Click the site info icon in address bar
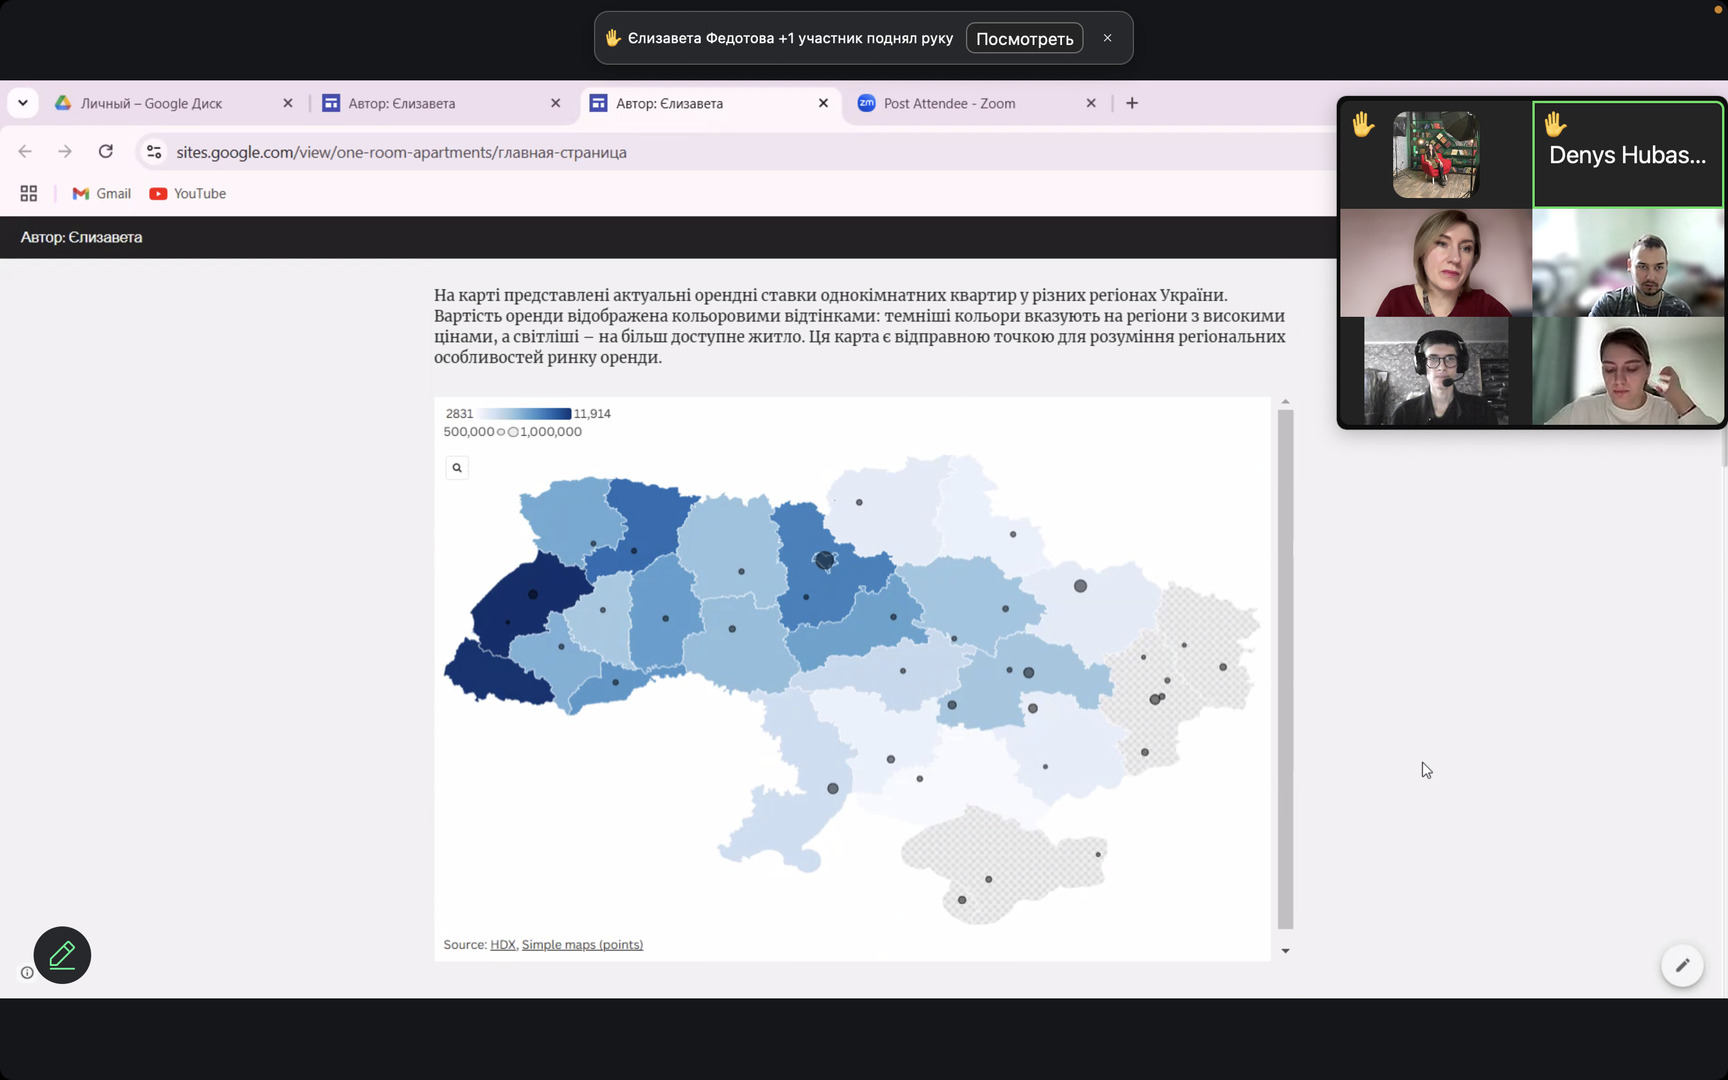 point(154,152)
